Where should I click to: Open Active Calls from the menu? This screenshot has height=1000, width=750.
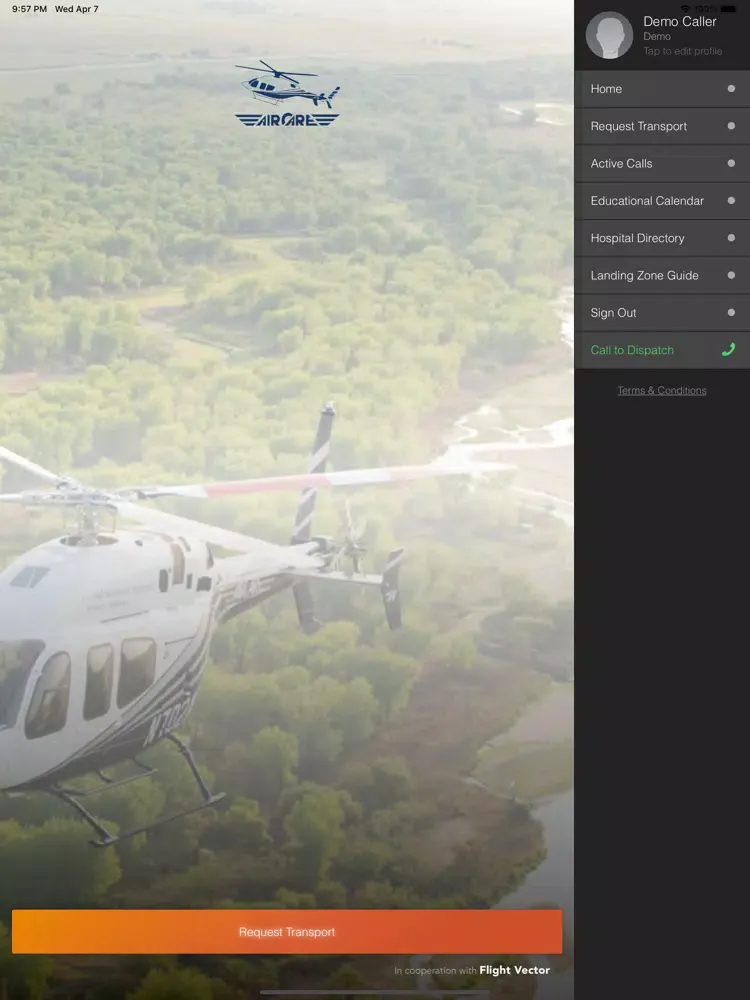coord(662,163)
